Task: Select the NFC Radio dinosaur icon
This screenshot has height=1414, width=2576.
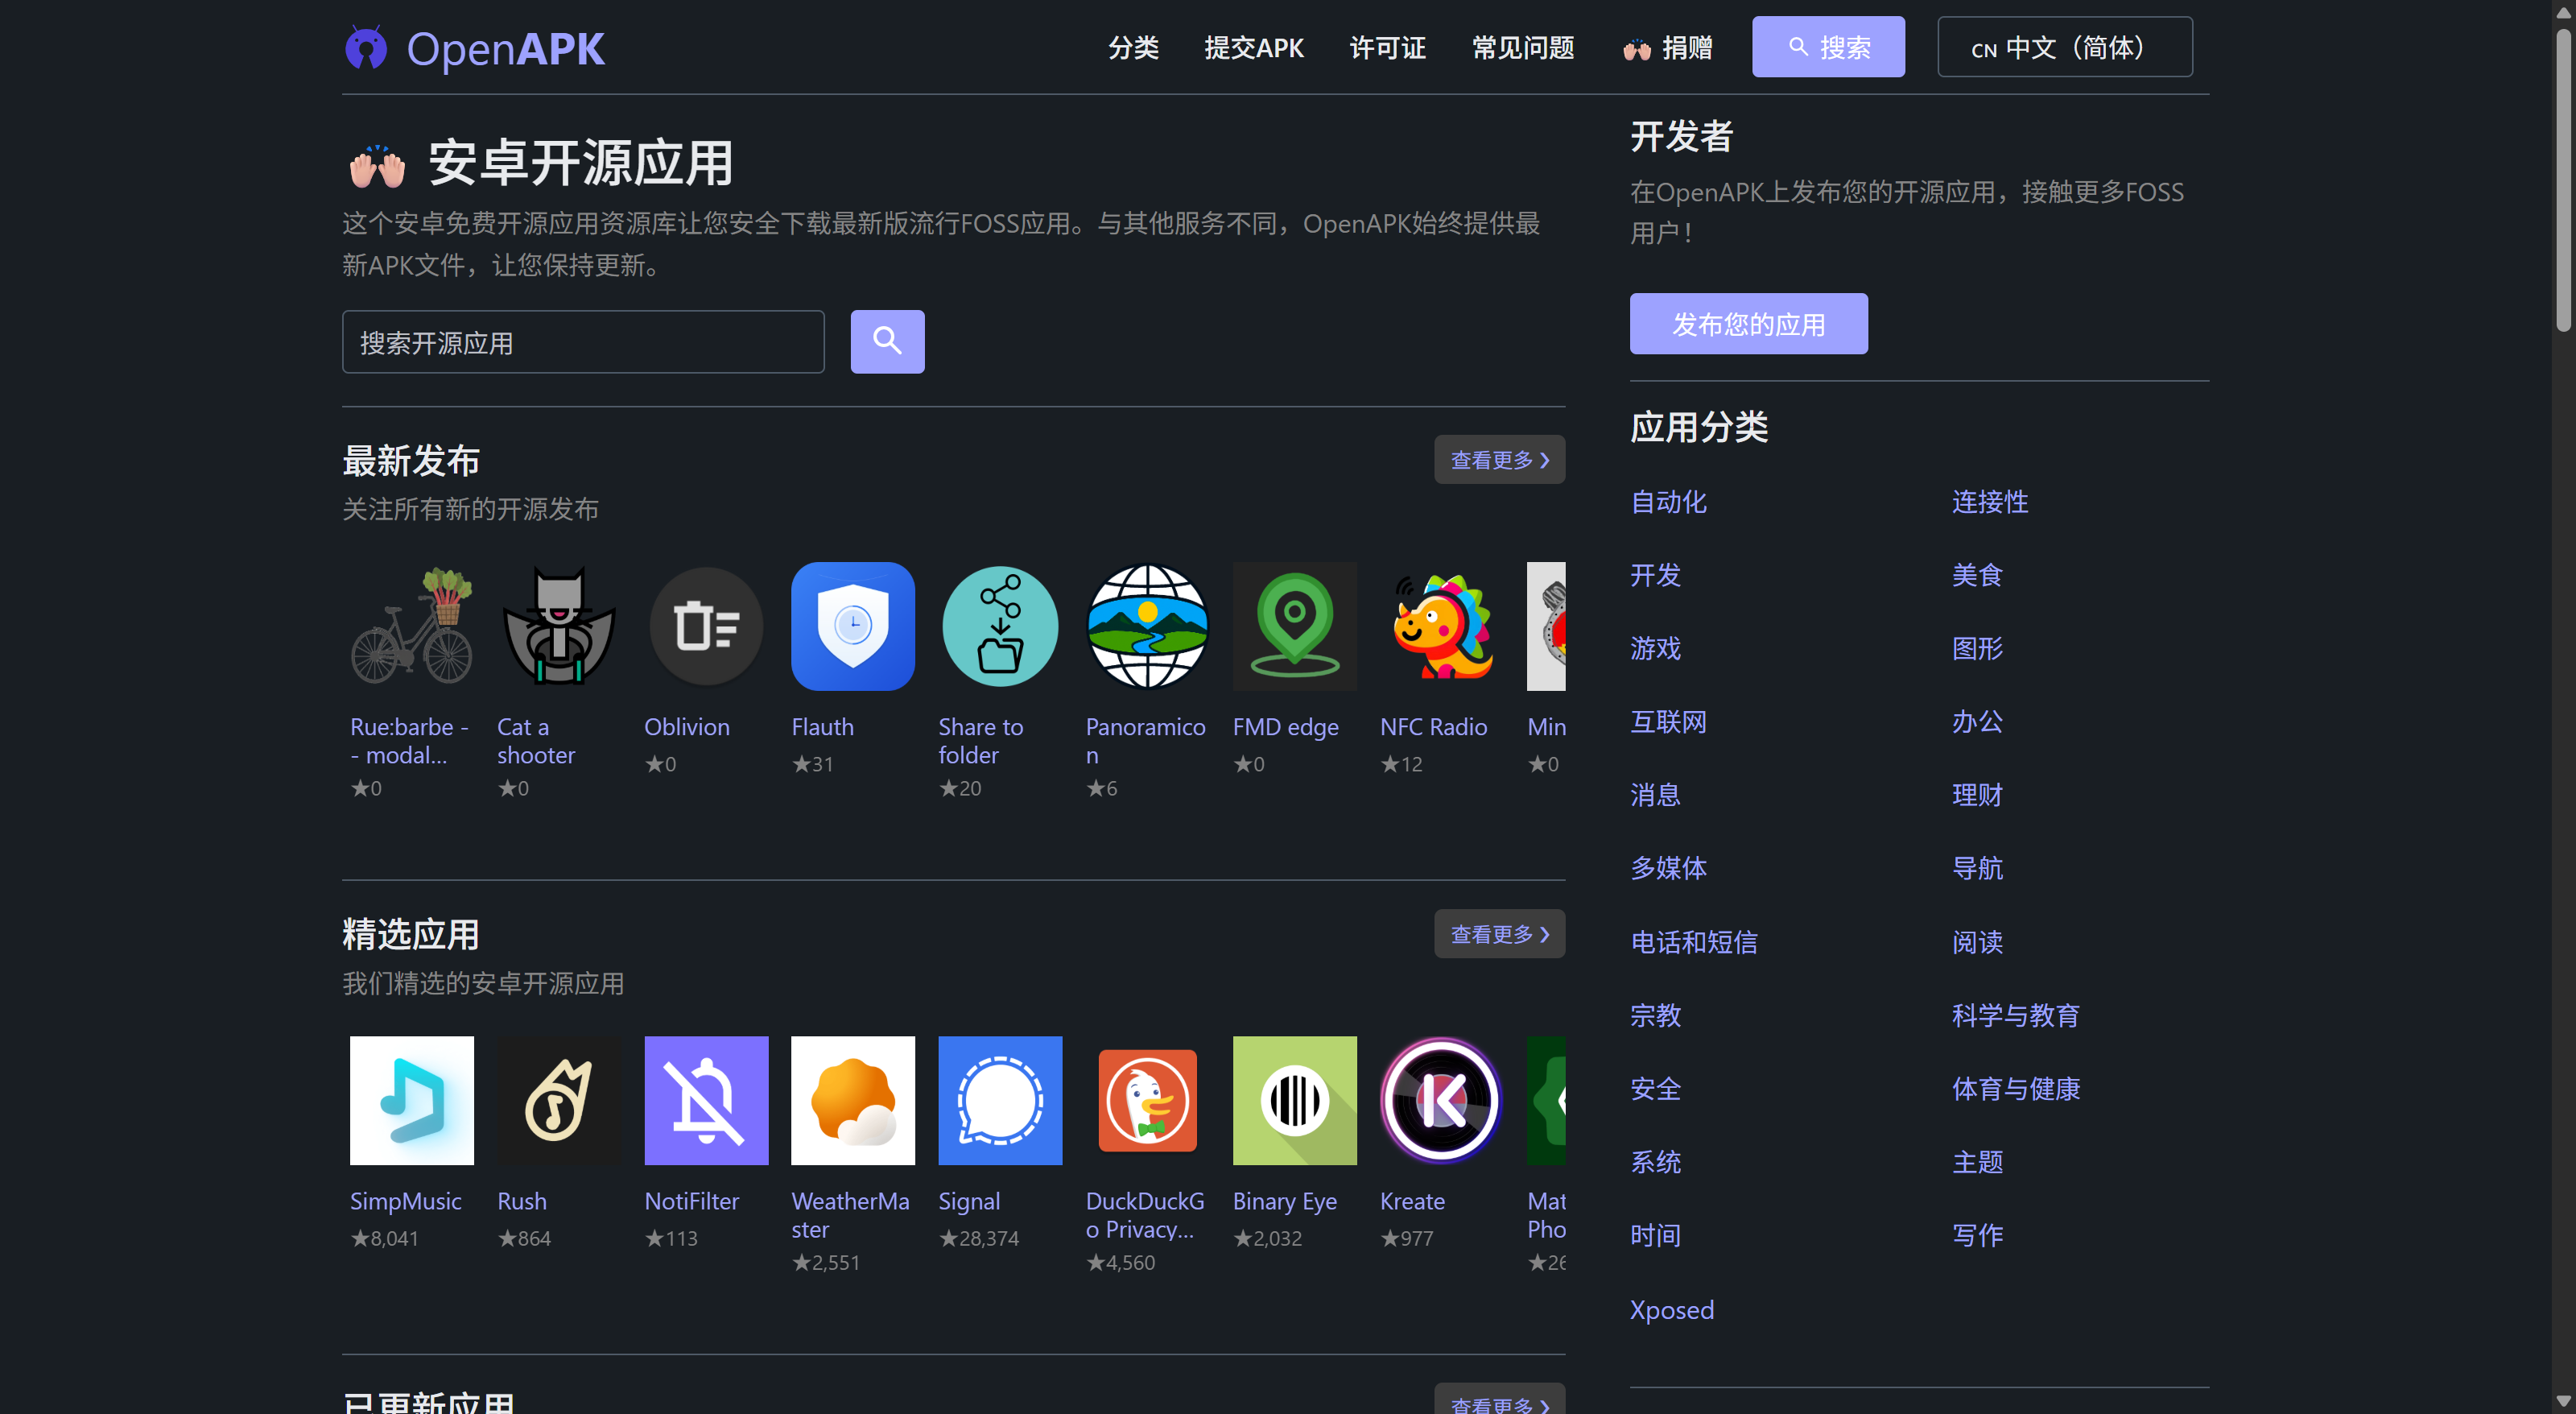Action: click(1440, 626)
